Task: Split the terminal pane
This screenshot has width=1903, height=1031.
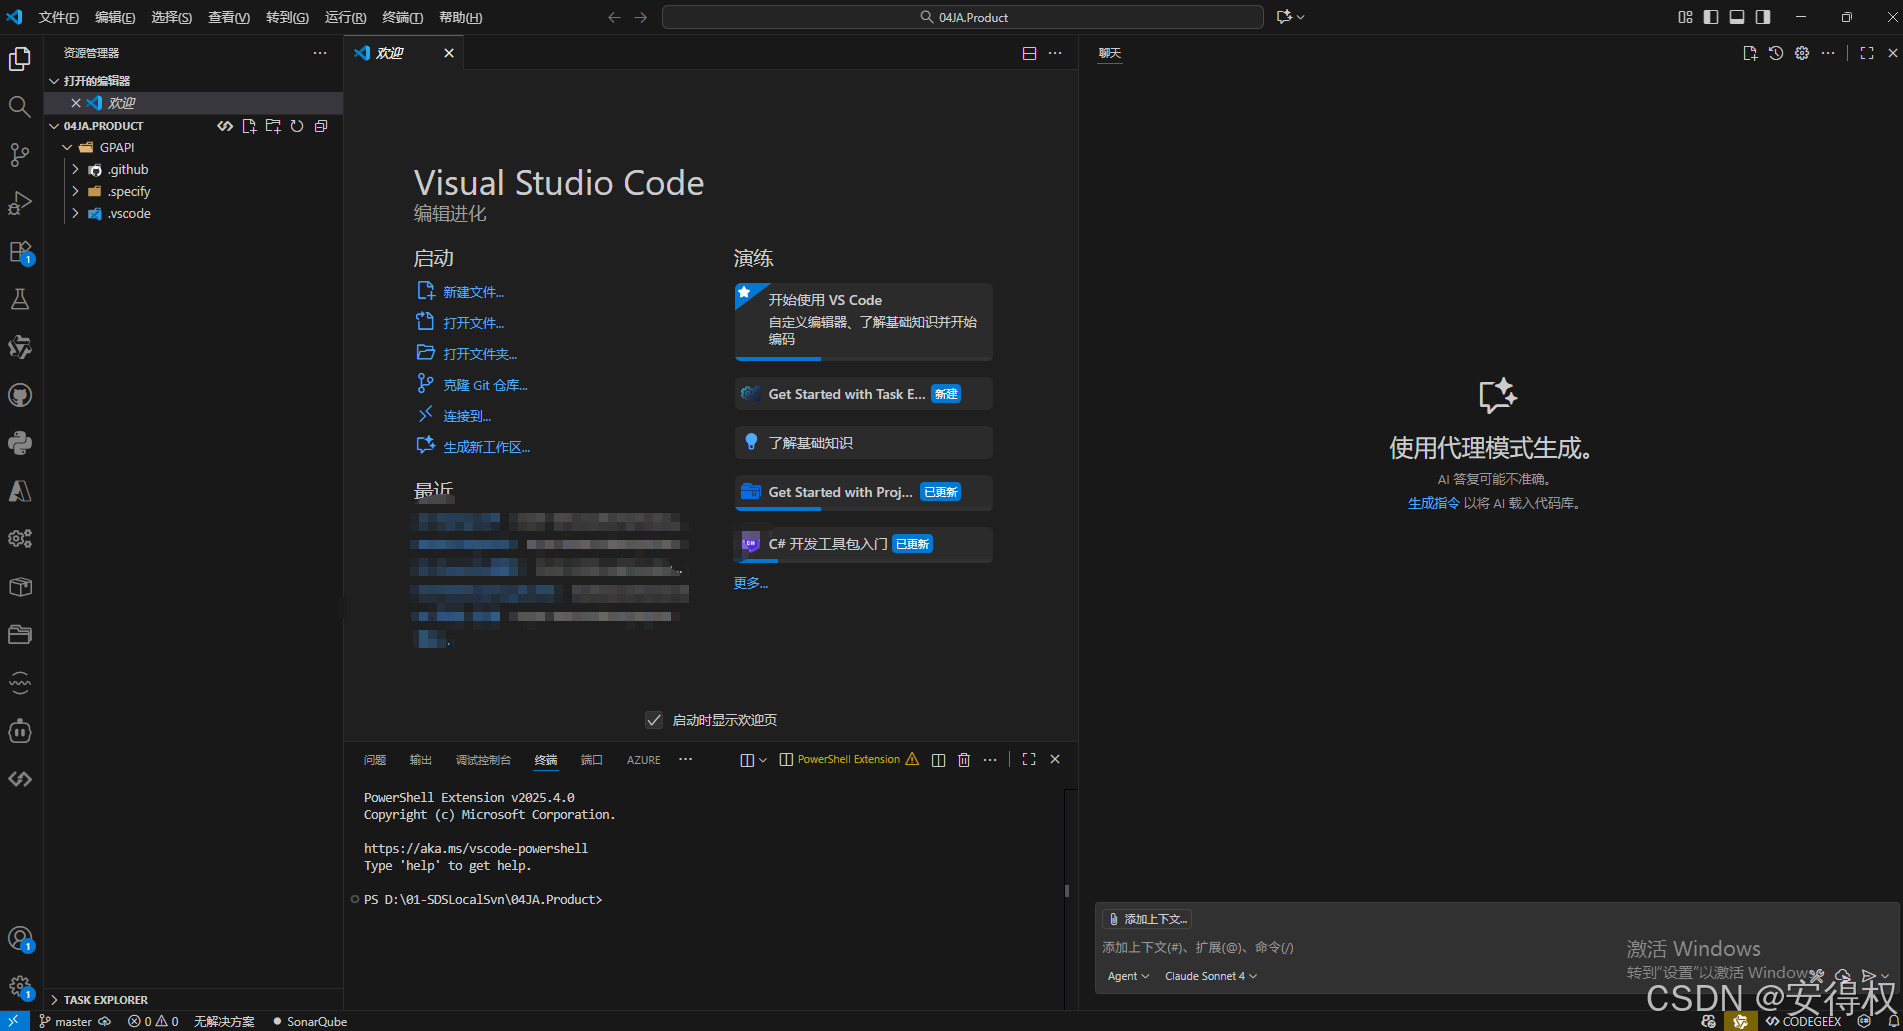Action: pos(938,760)
